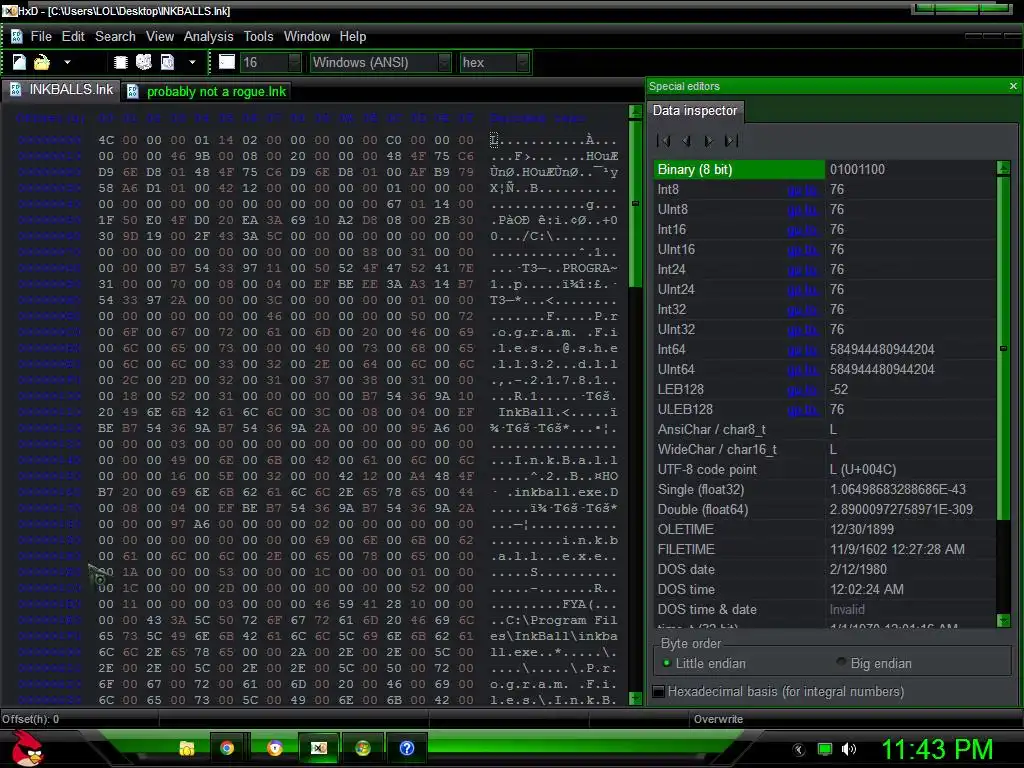1024x768 pixels.
Task: Click the bytes-per-row columns icon
Action: (227, 62)
